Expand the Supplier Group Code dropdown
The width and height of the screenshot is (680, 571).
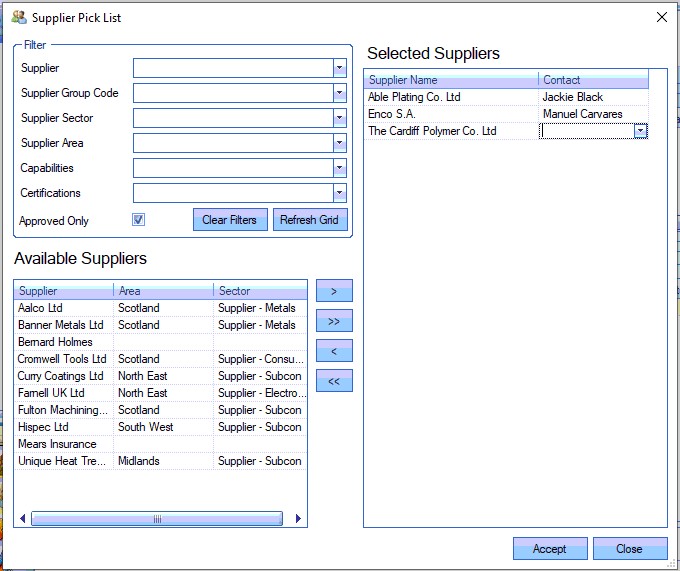(x=340, y=93)
